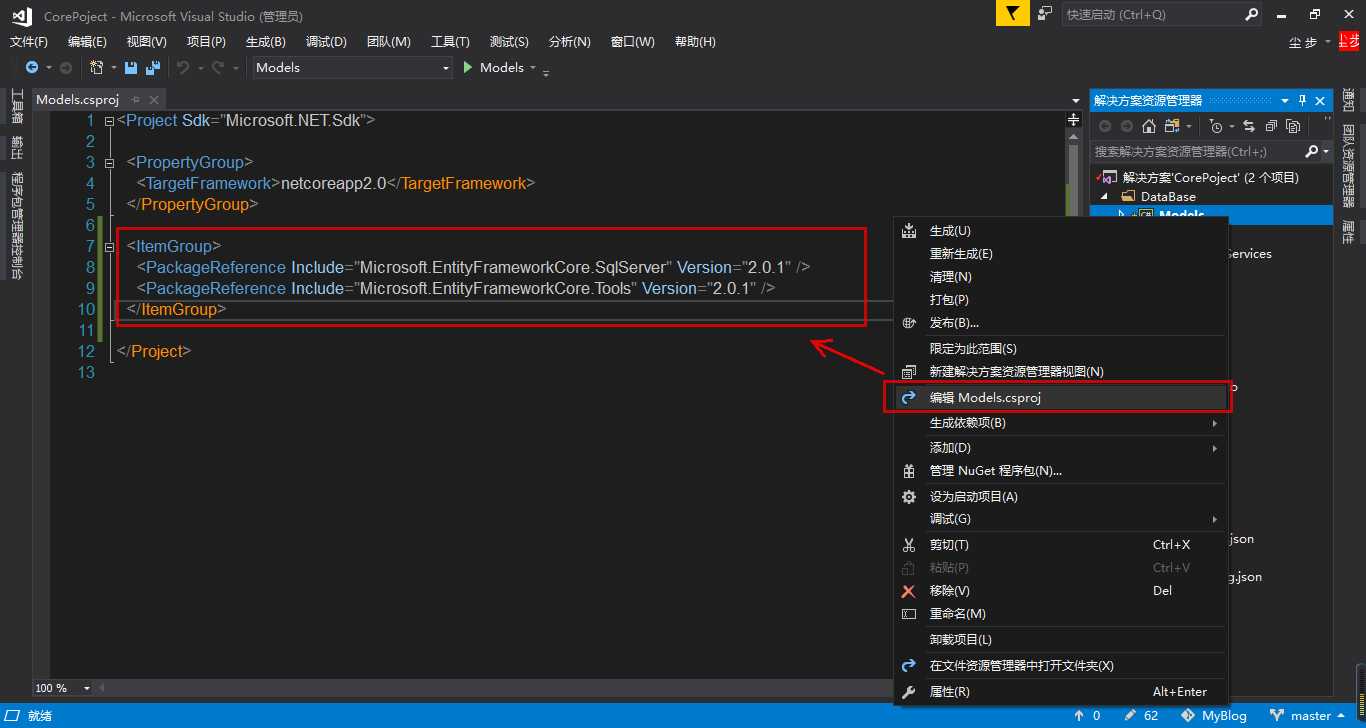
Task: Click the yellow notifications flag icon
Action: point(1011,14)
